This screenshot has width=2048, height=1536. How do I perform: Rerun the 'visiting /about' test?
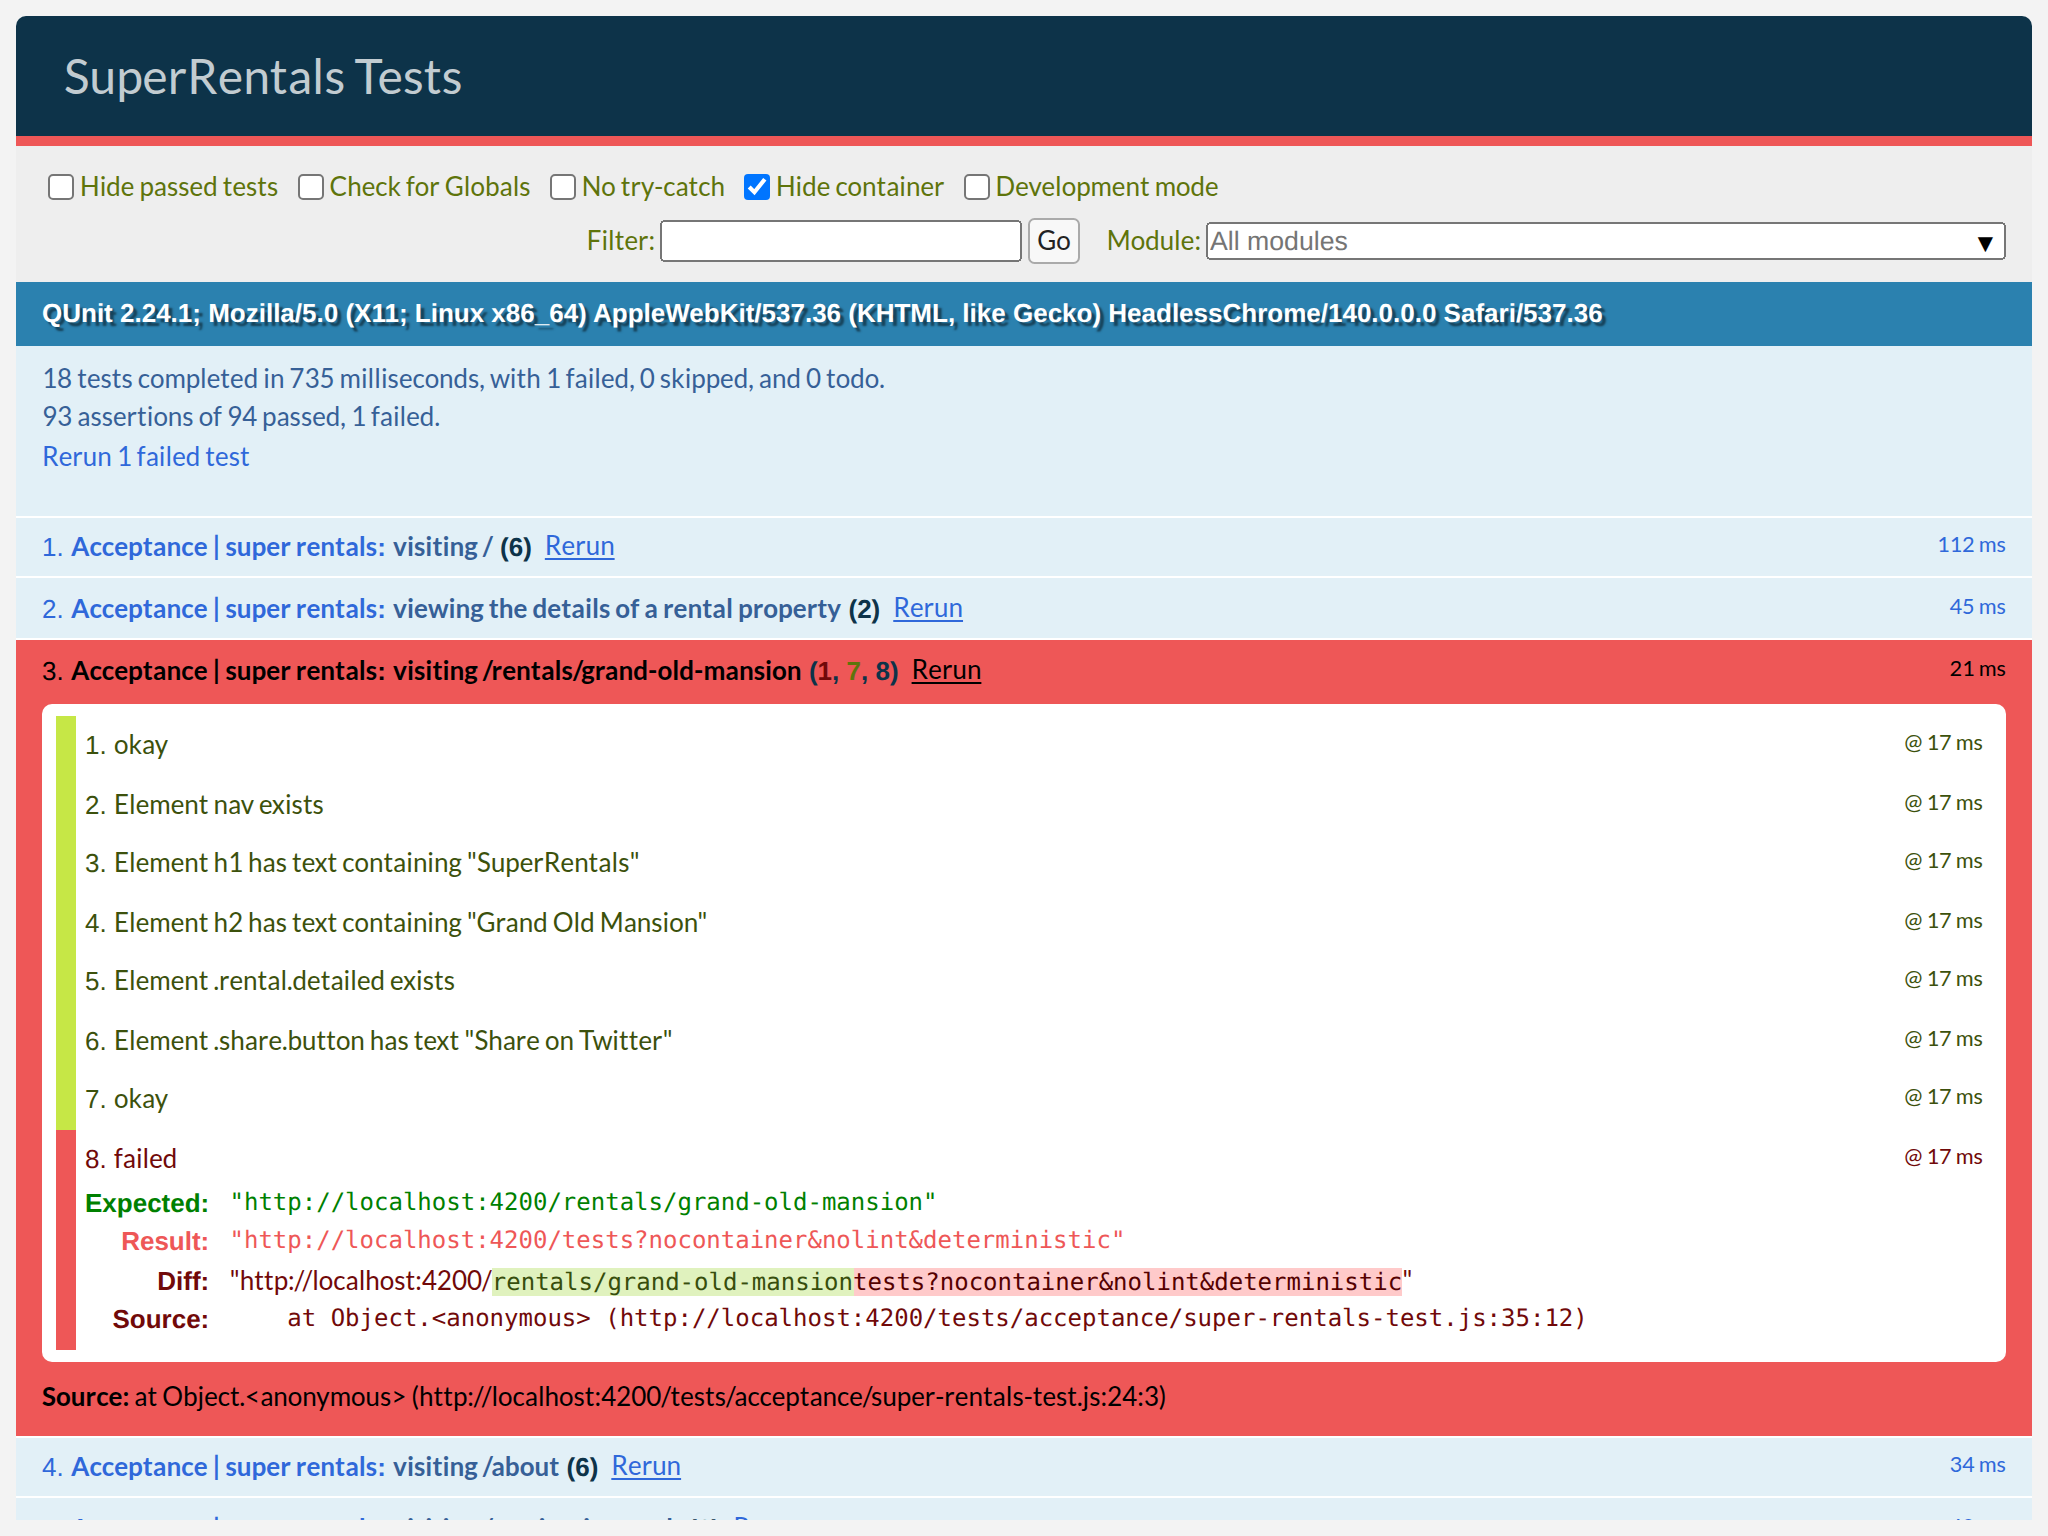pyautogui.click(x=645, y=1466)
